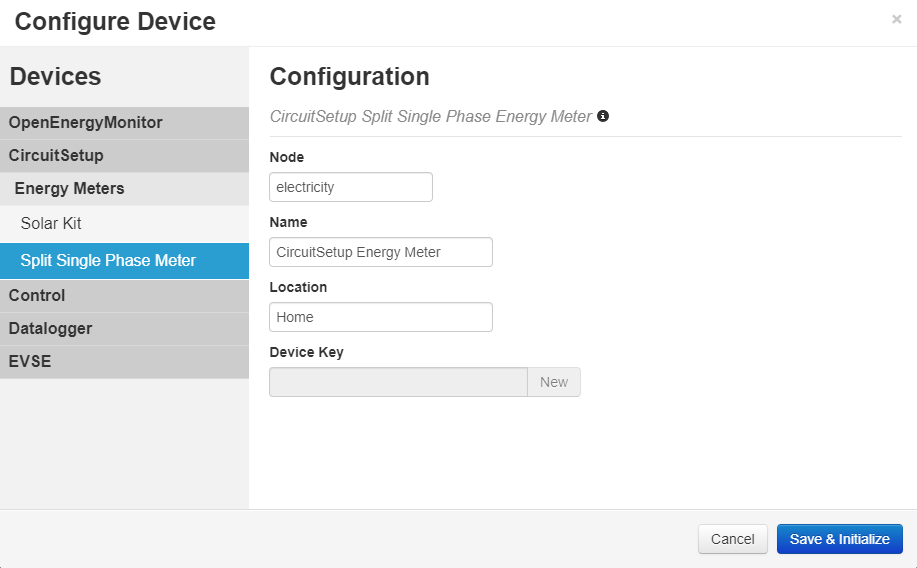Image resolution: width=917 pixels, height=568 pixels.
Task: Click Save & Initialize
Action: click(x=839, y=539)
